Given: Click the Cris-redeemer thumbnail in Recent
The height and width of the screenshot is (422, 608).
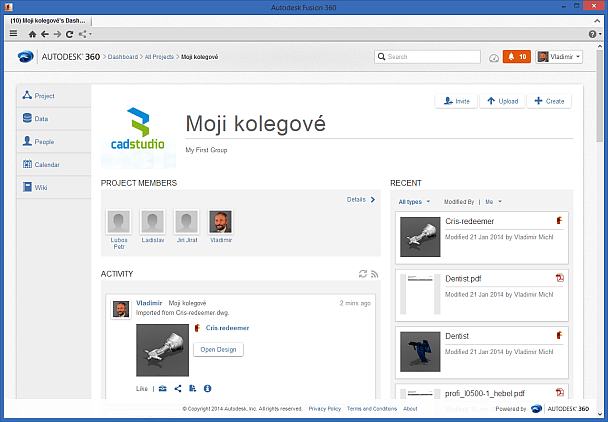Looking at the screenshot, I should 420,237.
